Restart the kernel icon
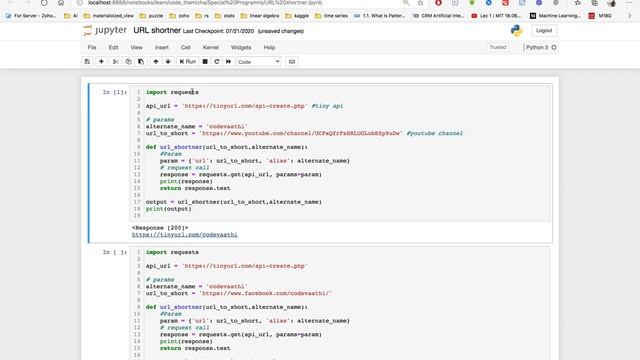The height and width of the screenshot is (360, 640). click(x=217, y=62)
